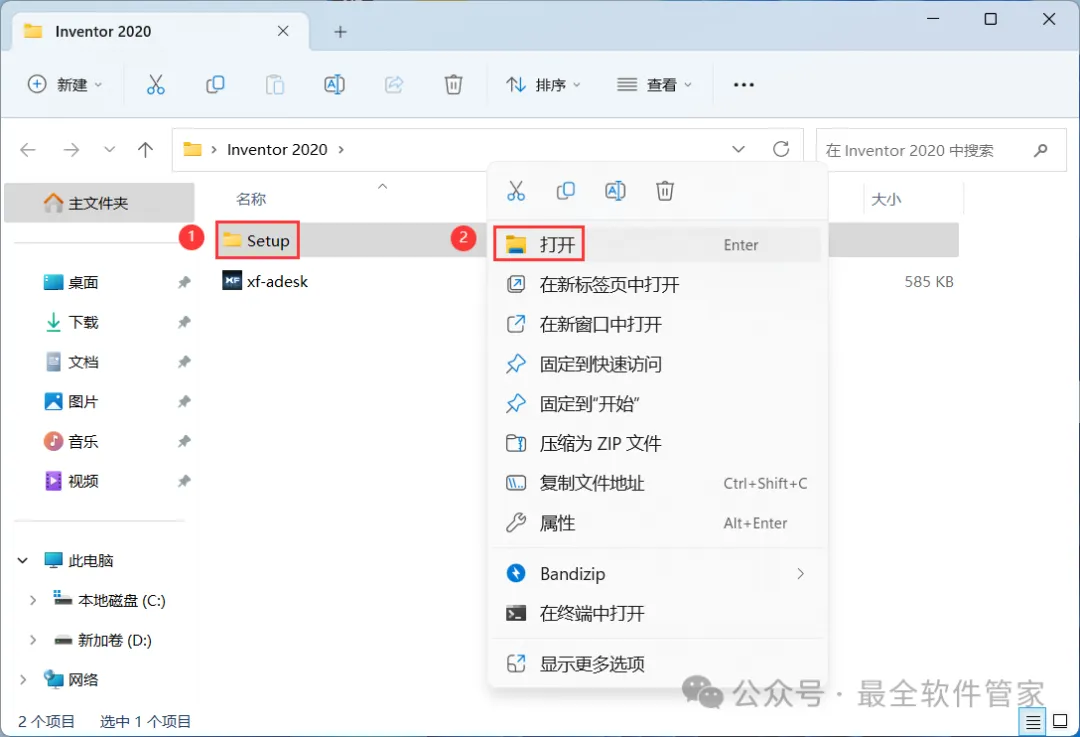
Task: Click the 585 KB size cell
Action: (x=928, y=282)
